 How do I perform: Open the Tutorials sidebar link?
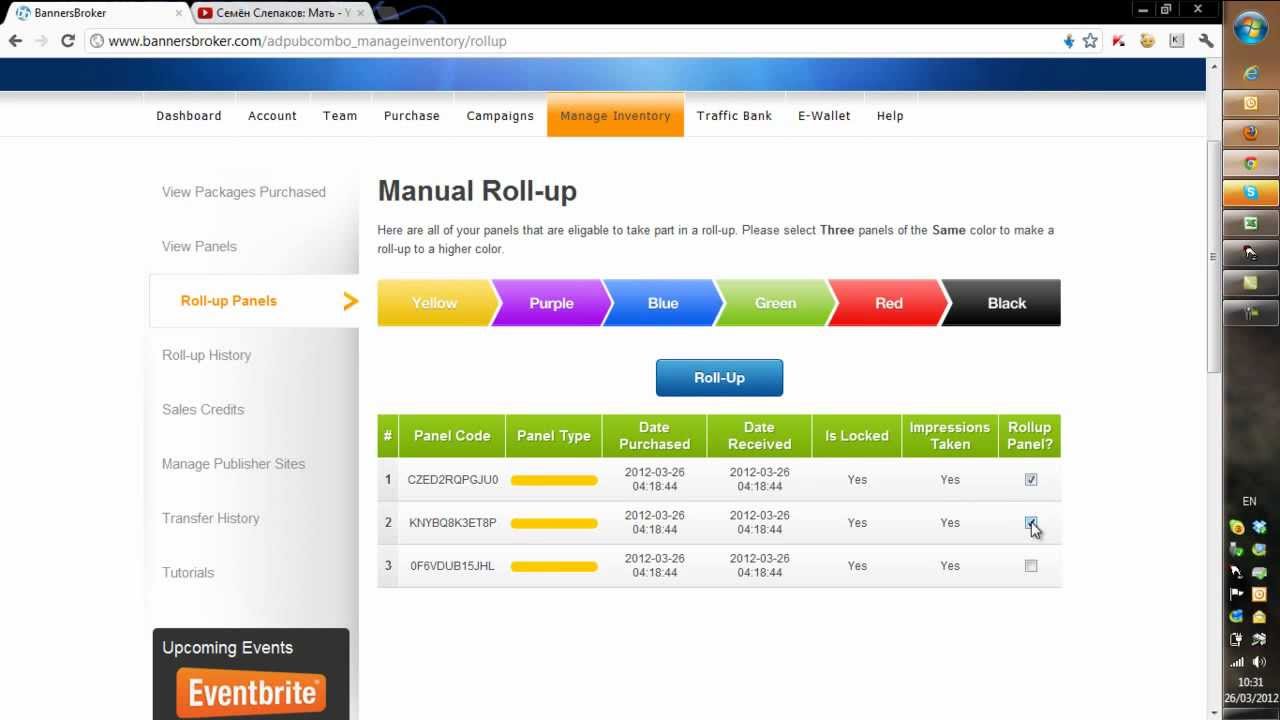pos(188,573)
